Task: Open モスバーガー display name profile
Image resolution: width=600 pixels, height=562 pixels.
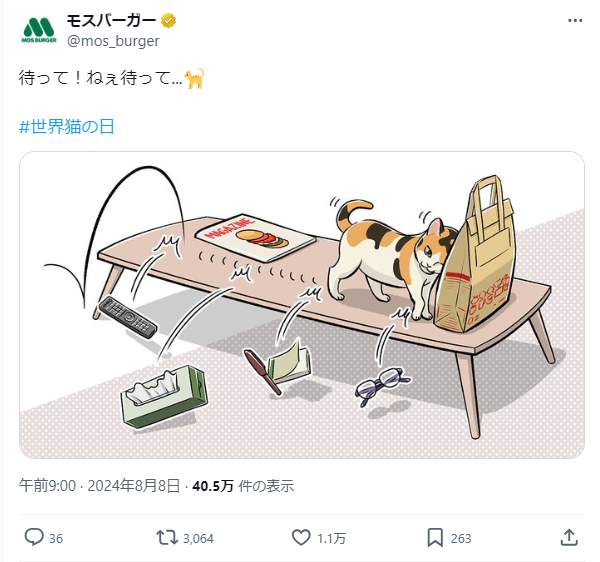Action: click(111, 20)
